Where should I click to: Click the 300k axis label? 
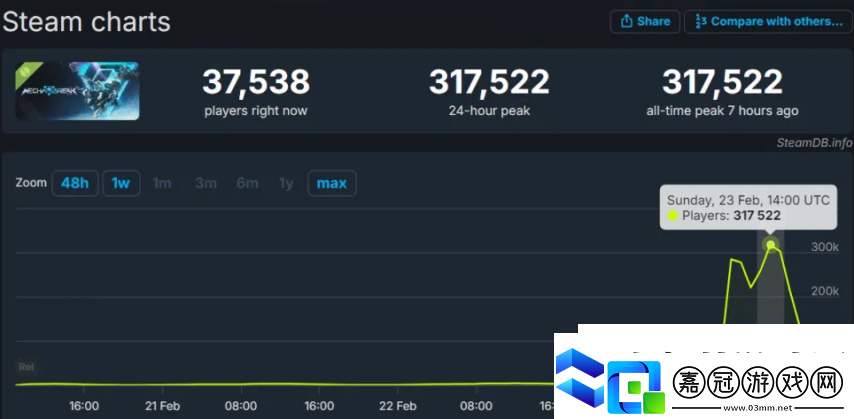coord(825,247)
